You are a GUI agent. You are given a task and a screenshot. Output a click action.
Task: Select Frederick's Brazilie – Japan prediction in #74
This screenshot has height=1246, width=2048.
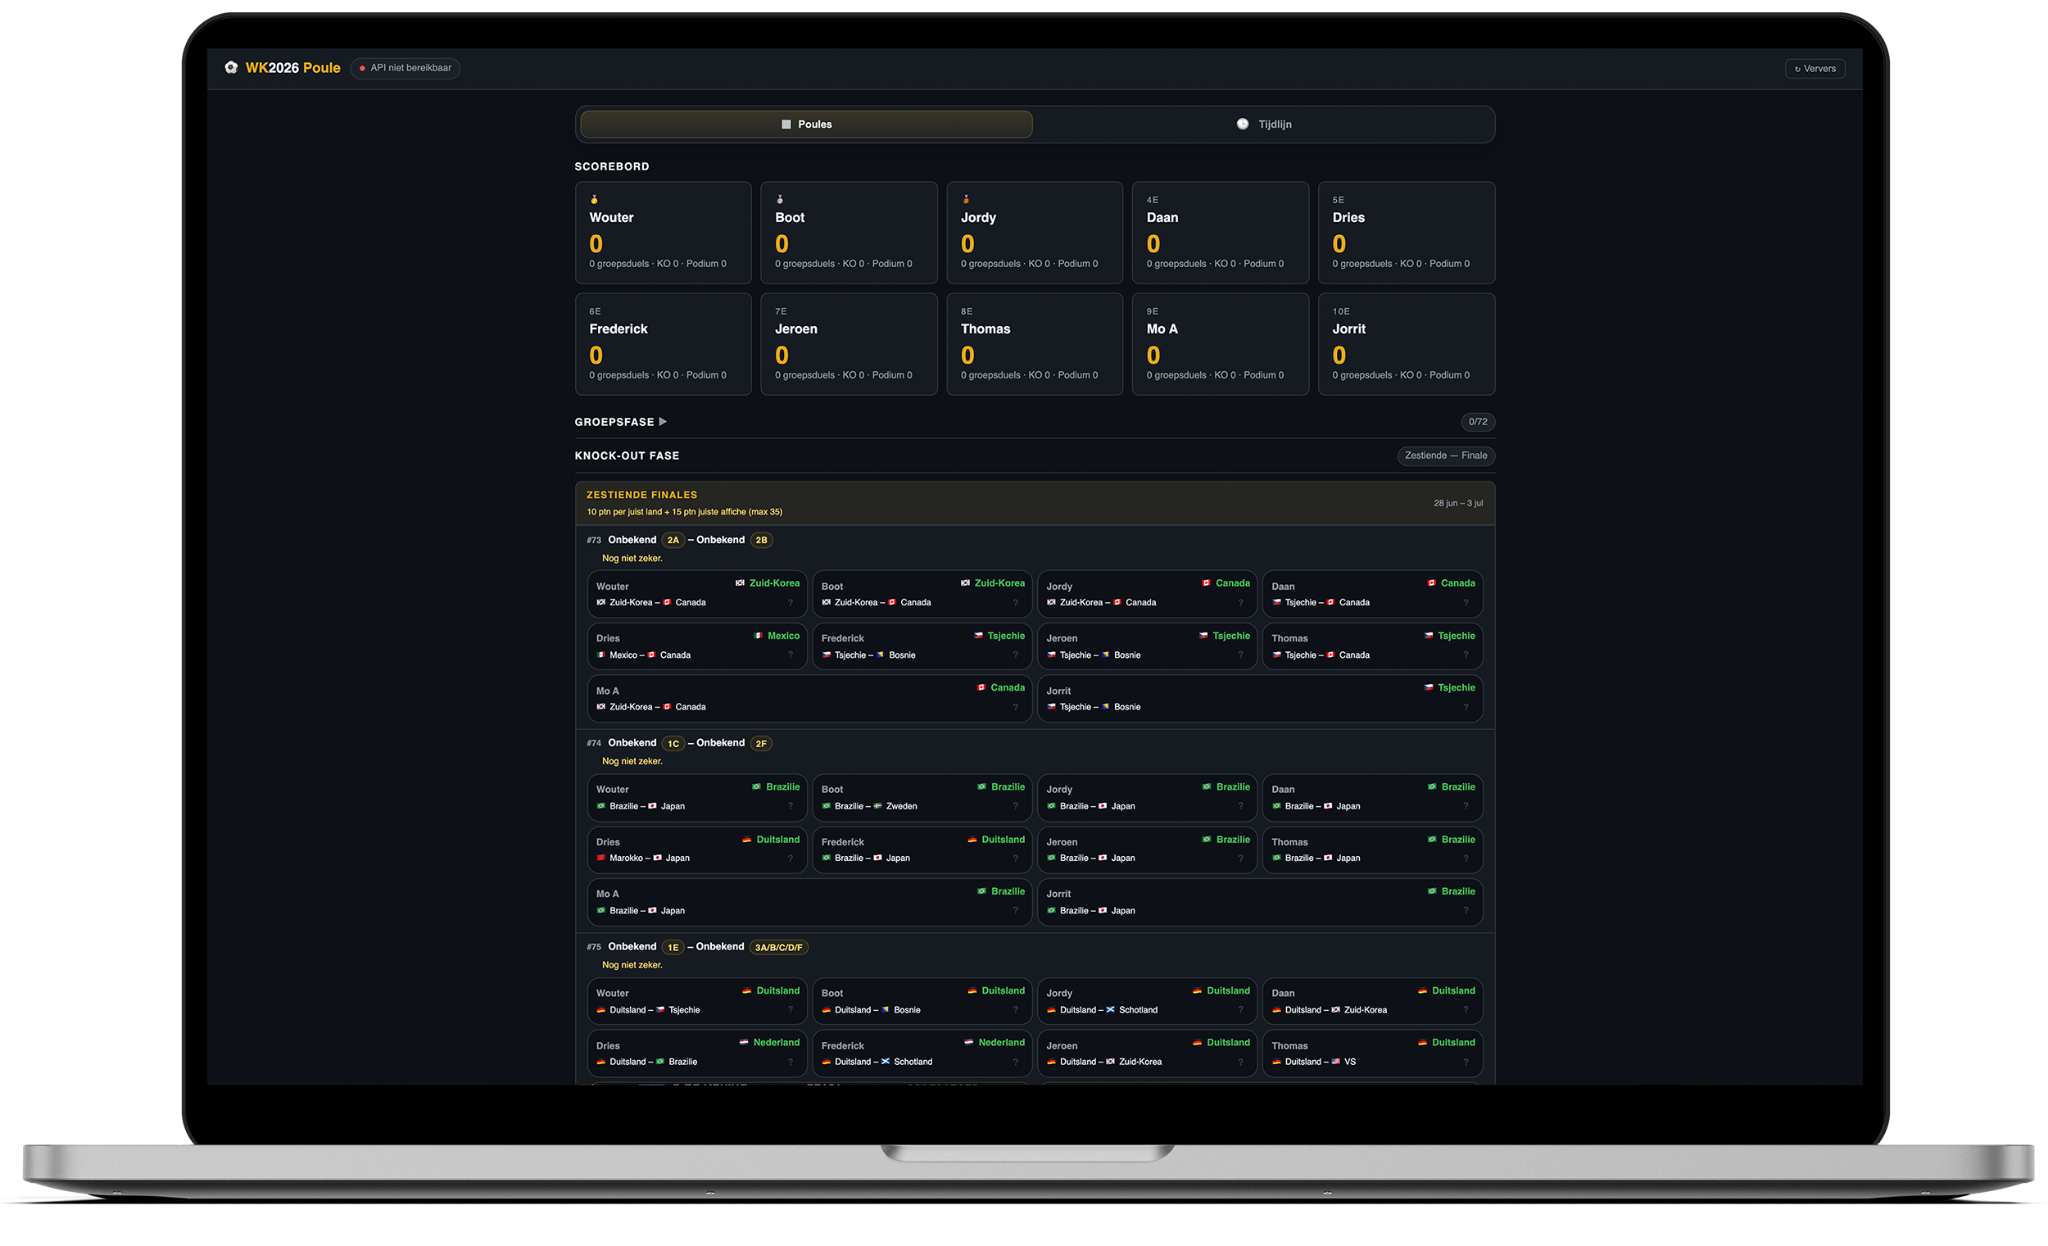point(865,858)
